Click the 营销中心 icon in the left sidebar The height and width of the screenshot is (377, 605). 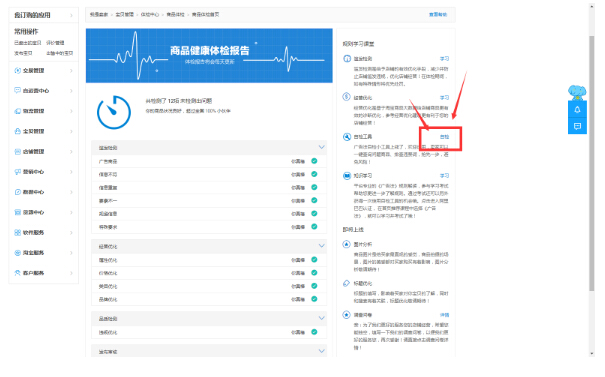[17, 172]
